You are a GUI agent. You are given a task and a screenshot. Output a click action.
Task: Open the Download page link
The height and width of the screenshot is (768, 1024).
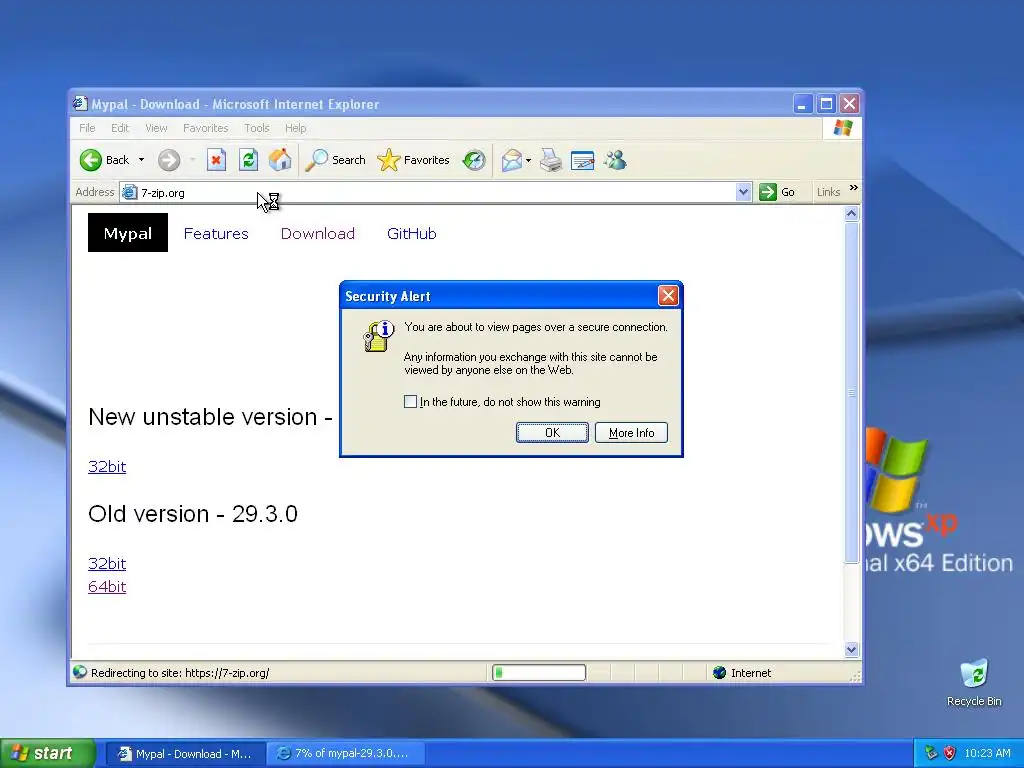[x=317, y=233]
